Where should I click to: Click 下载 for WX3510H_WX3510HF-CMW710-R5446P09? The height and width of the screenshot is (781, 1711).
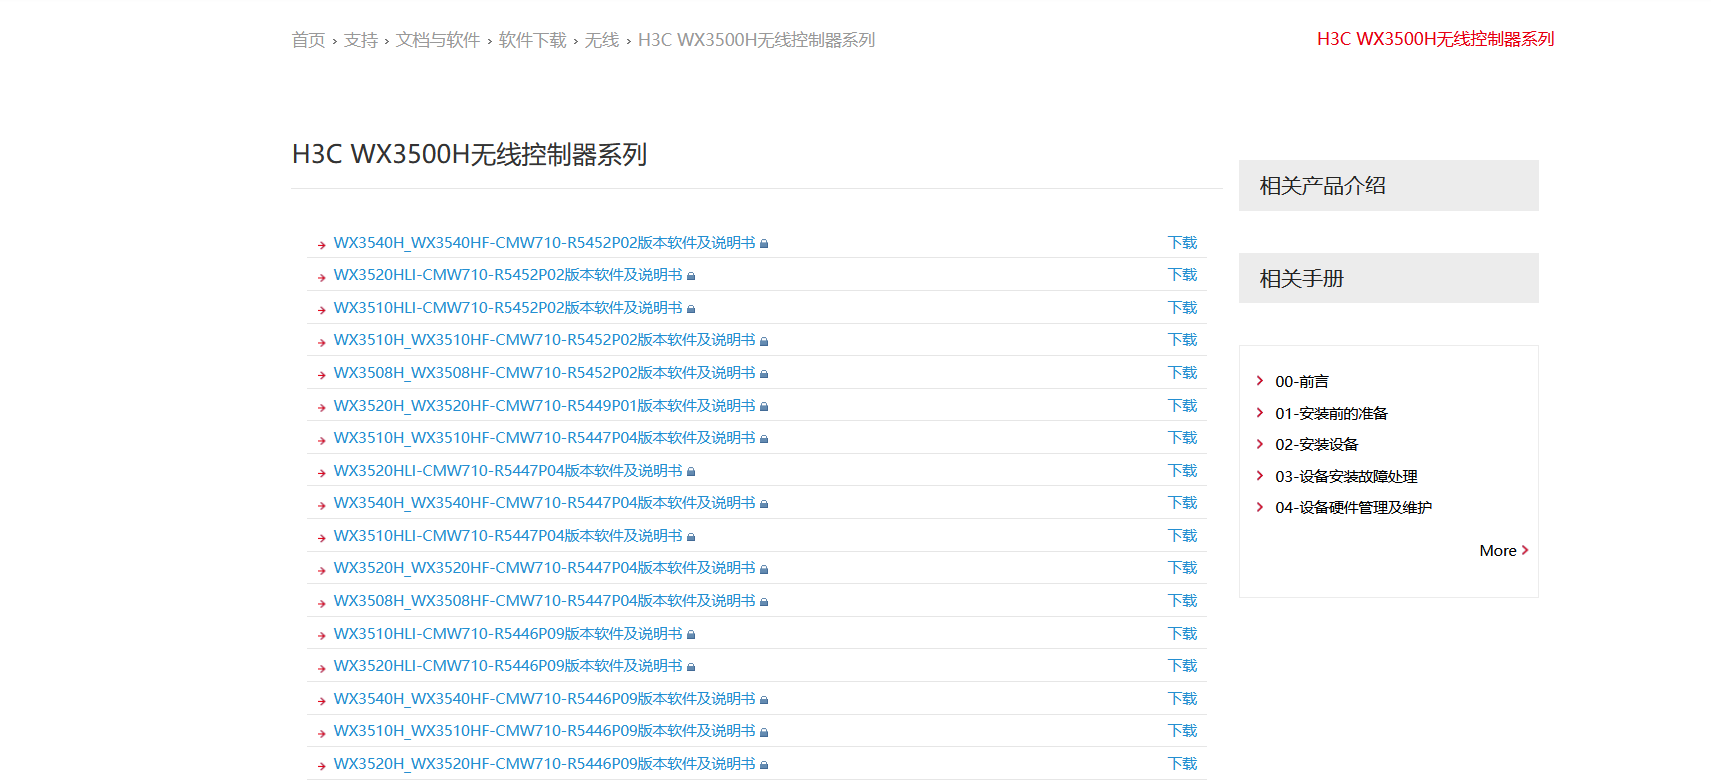click(1182, 731)
